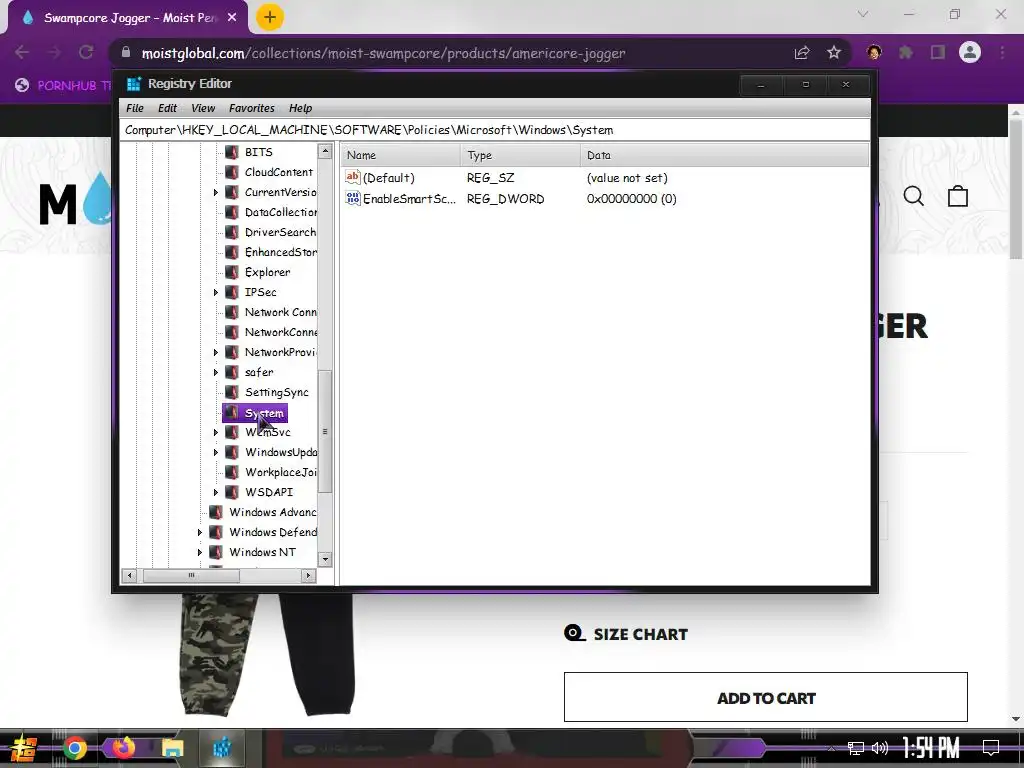Screen dimensions: 1024x768
Task: Click the 0x00000000 (0) data cell
Action: coord(631,199)
